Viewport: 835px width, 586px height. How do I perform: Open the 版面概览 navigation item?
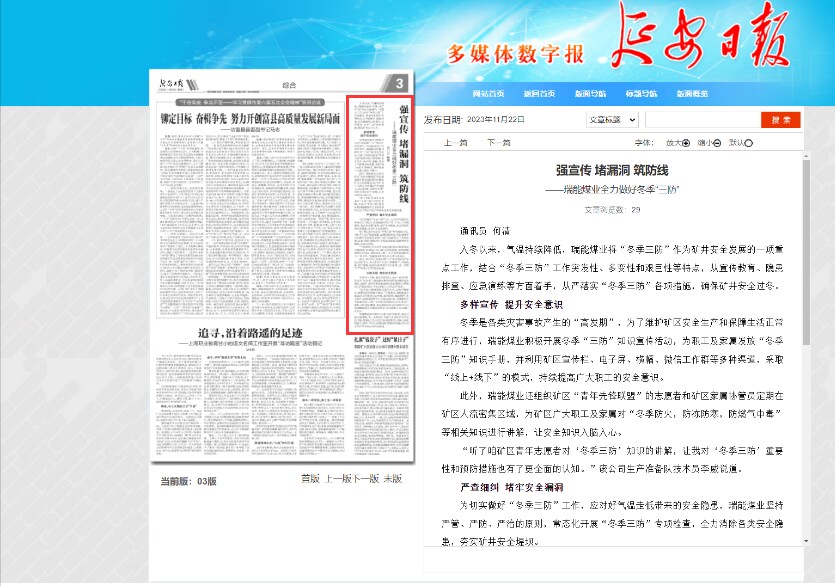click(692, 94)
